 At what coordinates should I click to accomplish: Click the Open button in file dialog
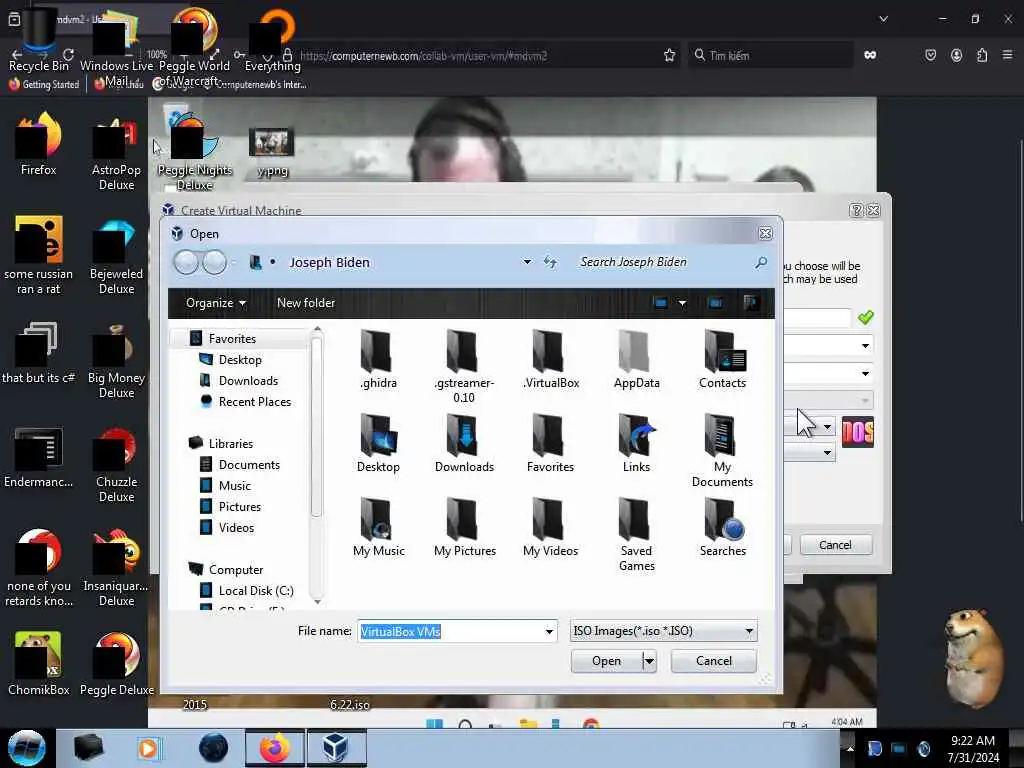tap(606, 662)
